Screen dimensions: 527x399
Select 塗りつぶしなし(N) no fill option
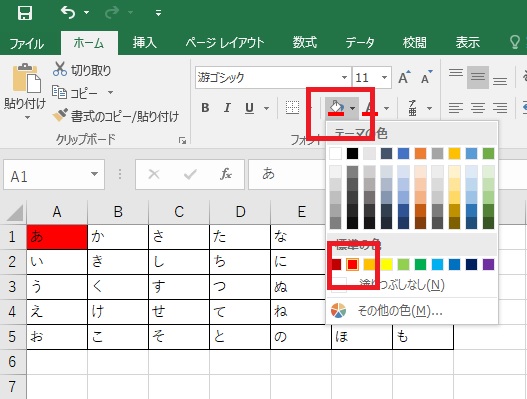(x=412, y=285)
